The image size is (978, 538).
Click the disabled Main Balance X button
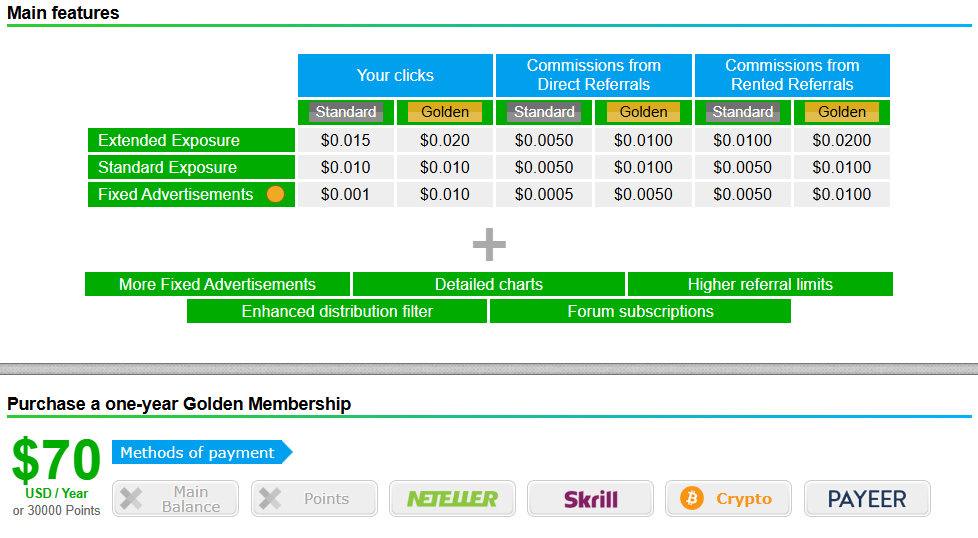tap(176, 498)
